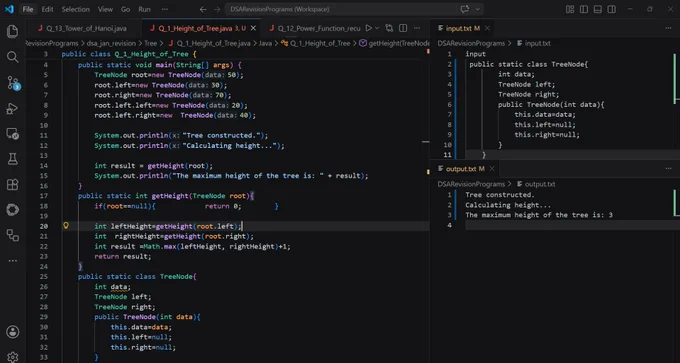Click 'TreeNode left;' line in input.txt
The height and width of the screenshot is (363, 680).
(x=526, y=84)
